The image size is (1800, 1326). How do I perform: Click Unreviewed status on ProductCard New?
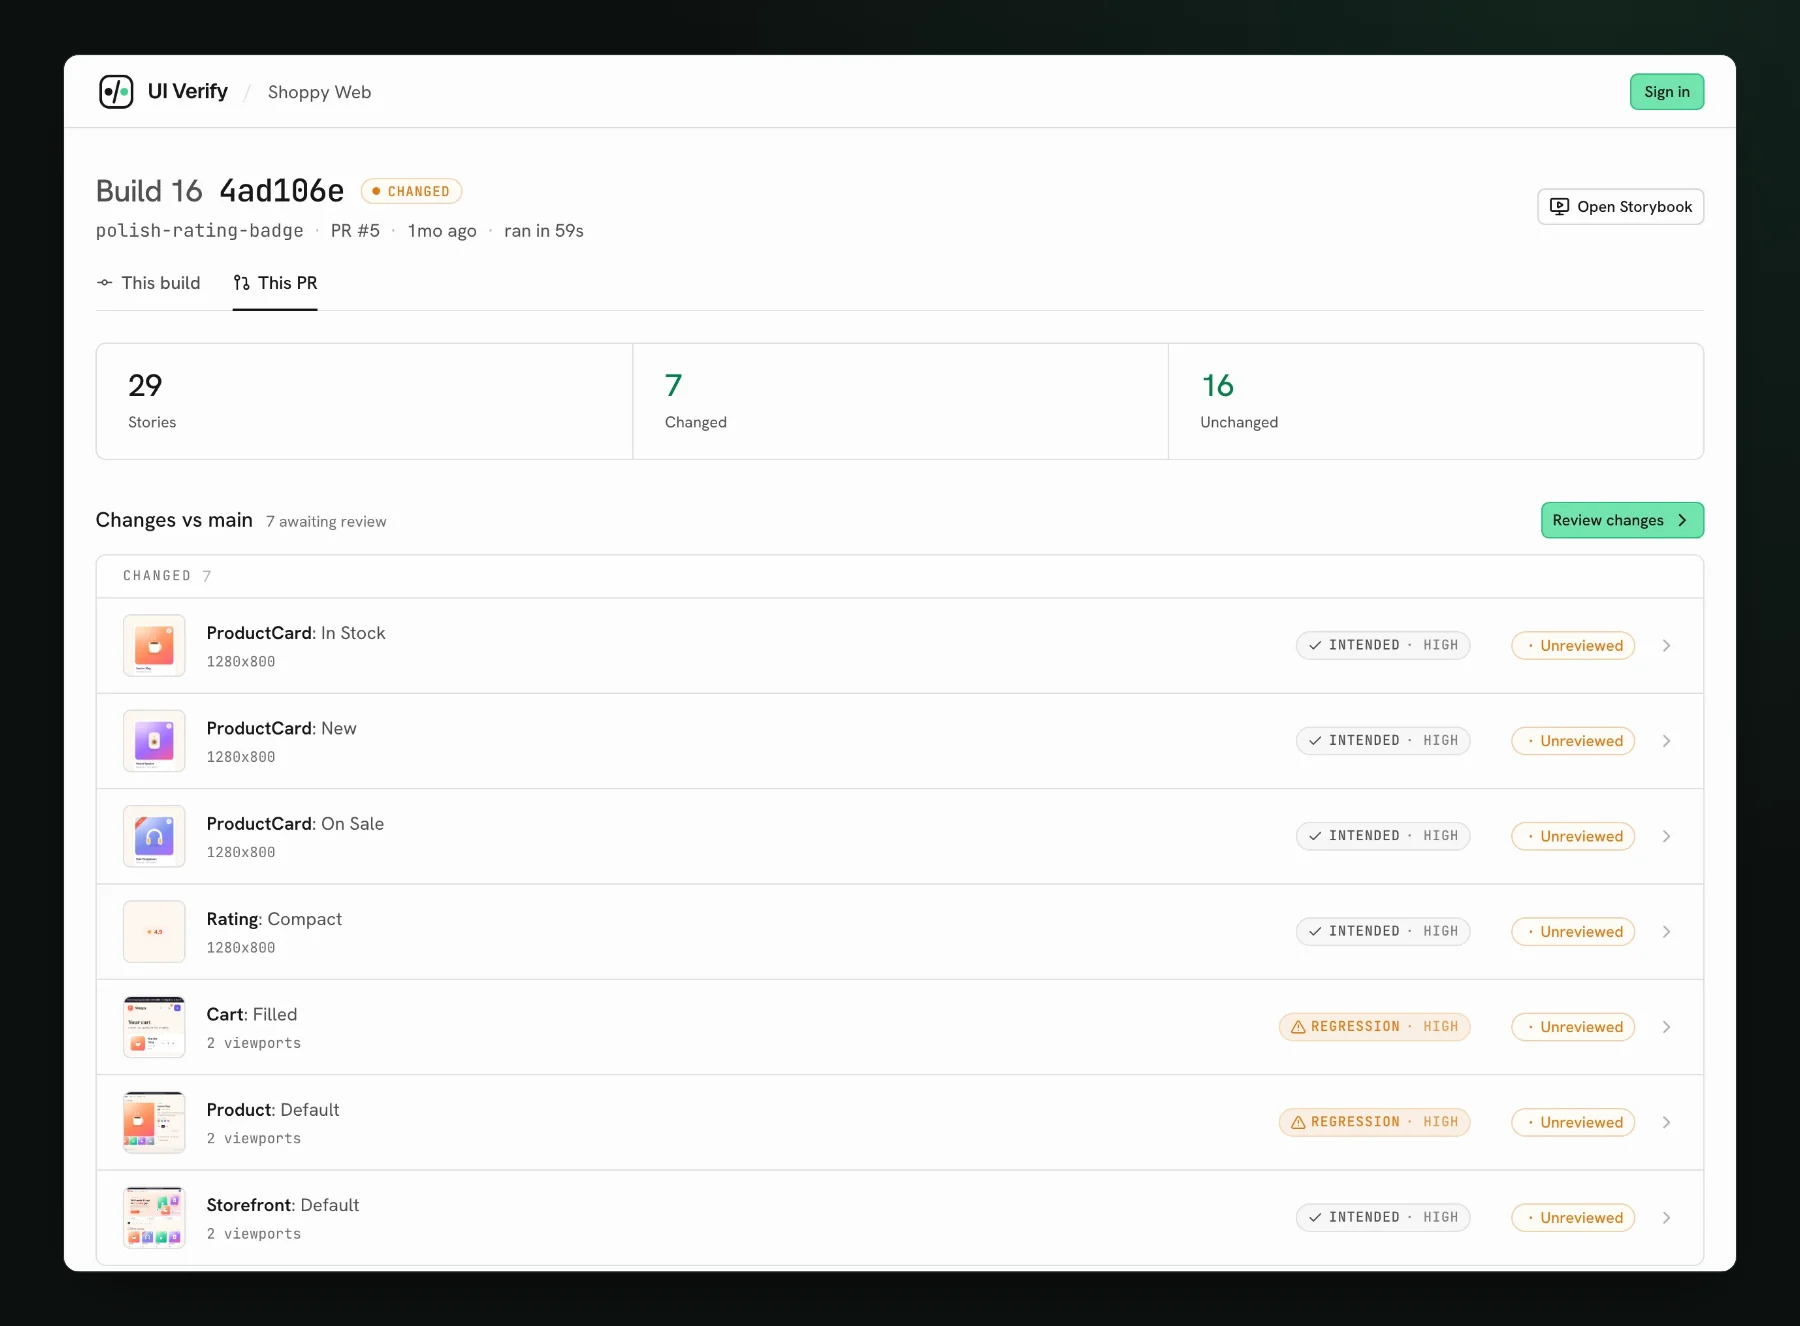click(1573, 741)
